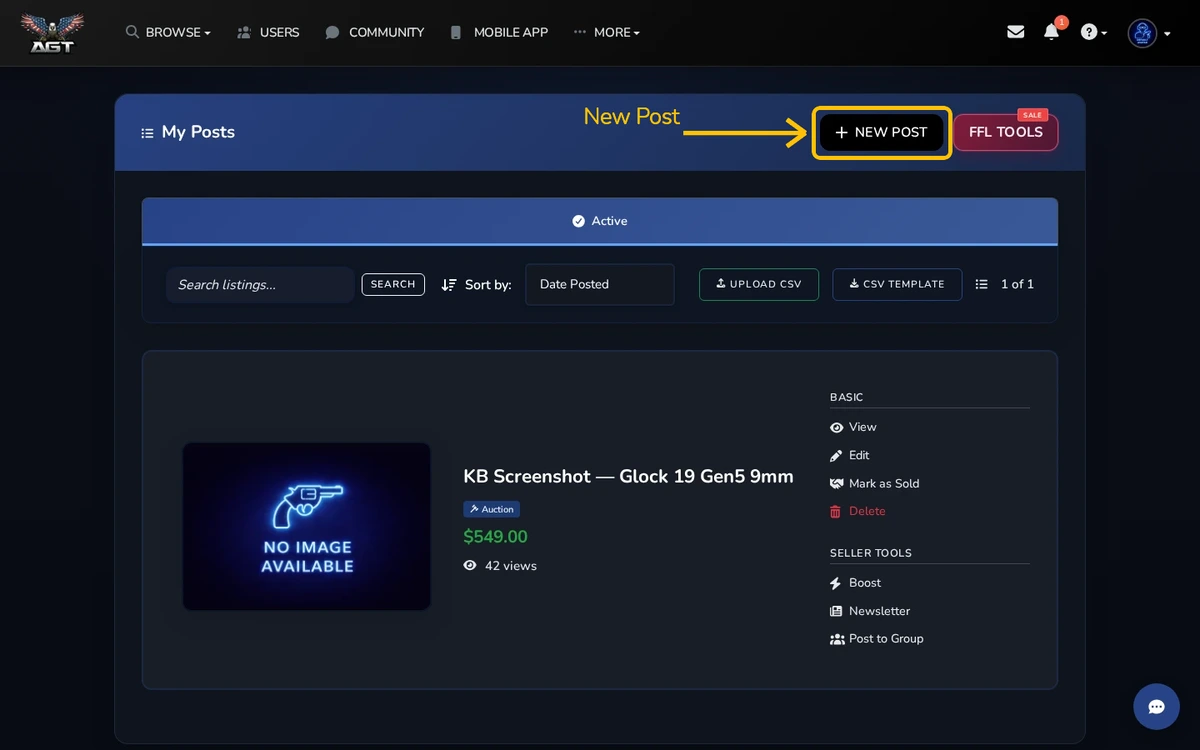Toggle the sort direction icon
The image size is (1200, 750).
pyautogui.click(x=449, y=285)
